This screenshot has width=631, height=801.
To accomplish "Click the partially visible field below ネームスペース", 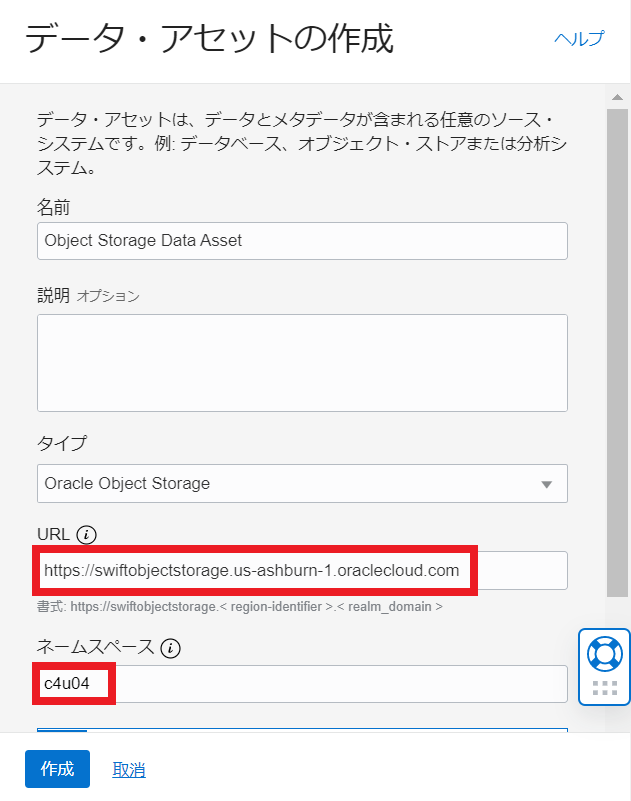I will (302, 731).
